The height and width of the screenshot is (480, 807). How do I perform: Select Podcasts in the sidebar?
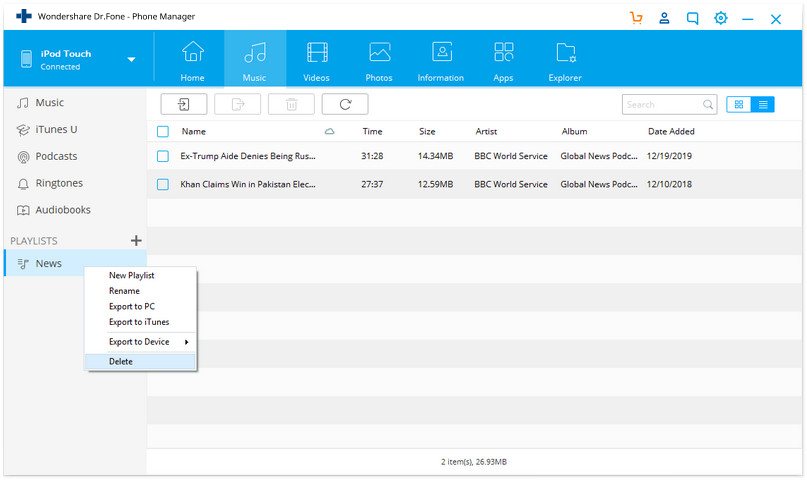[x=75, y=156]
